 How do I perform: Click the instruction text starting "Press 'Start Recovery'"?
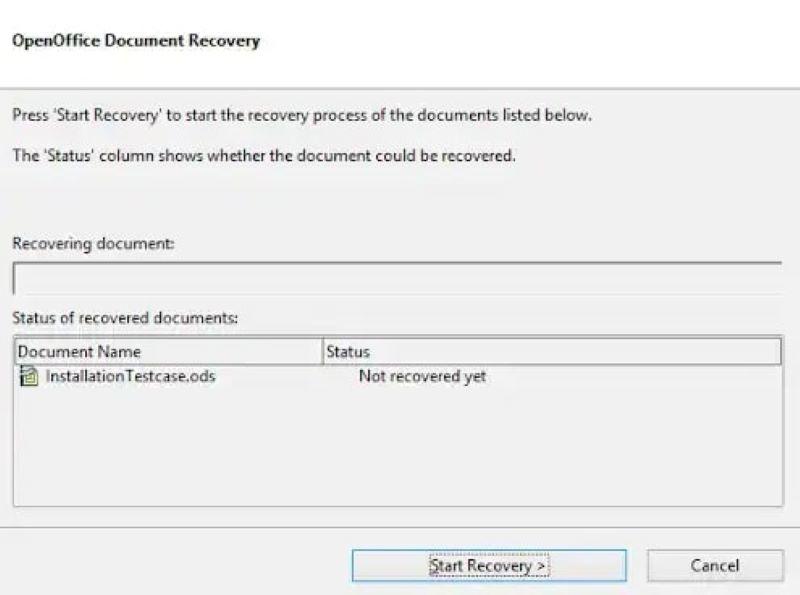click(302, 115)
